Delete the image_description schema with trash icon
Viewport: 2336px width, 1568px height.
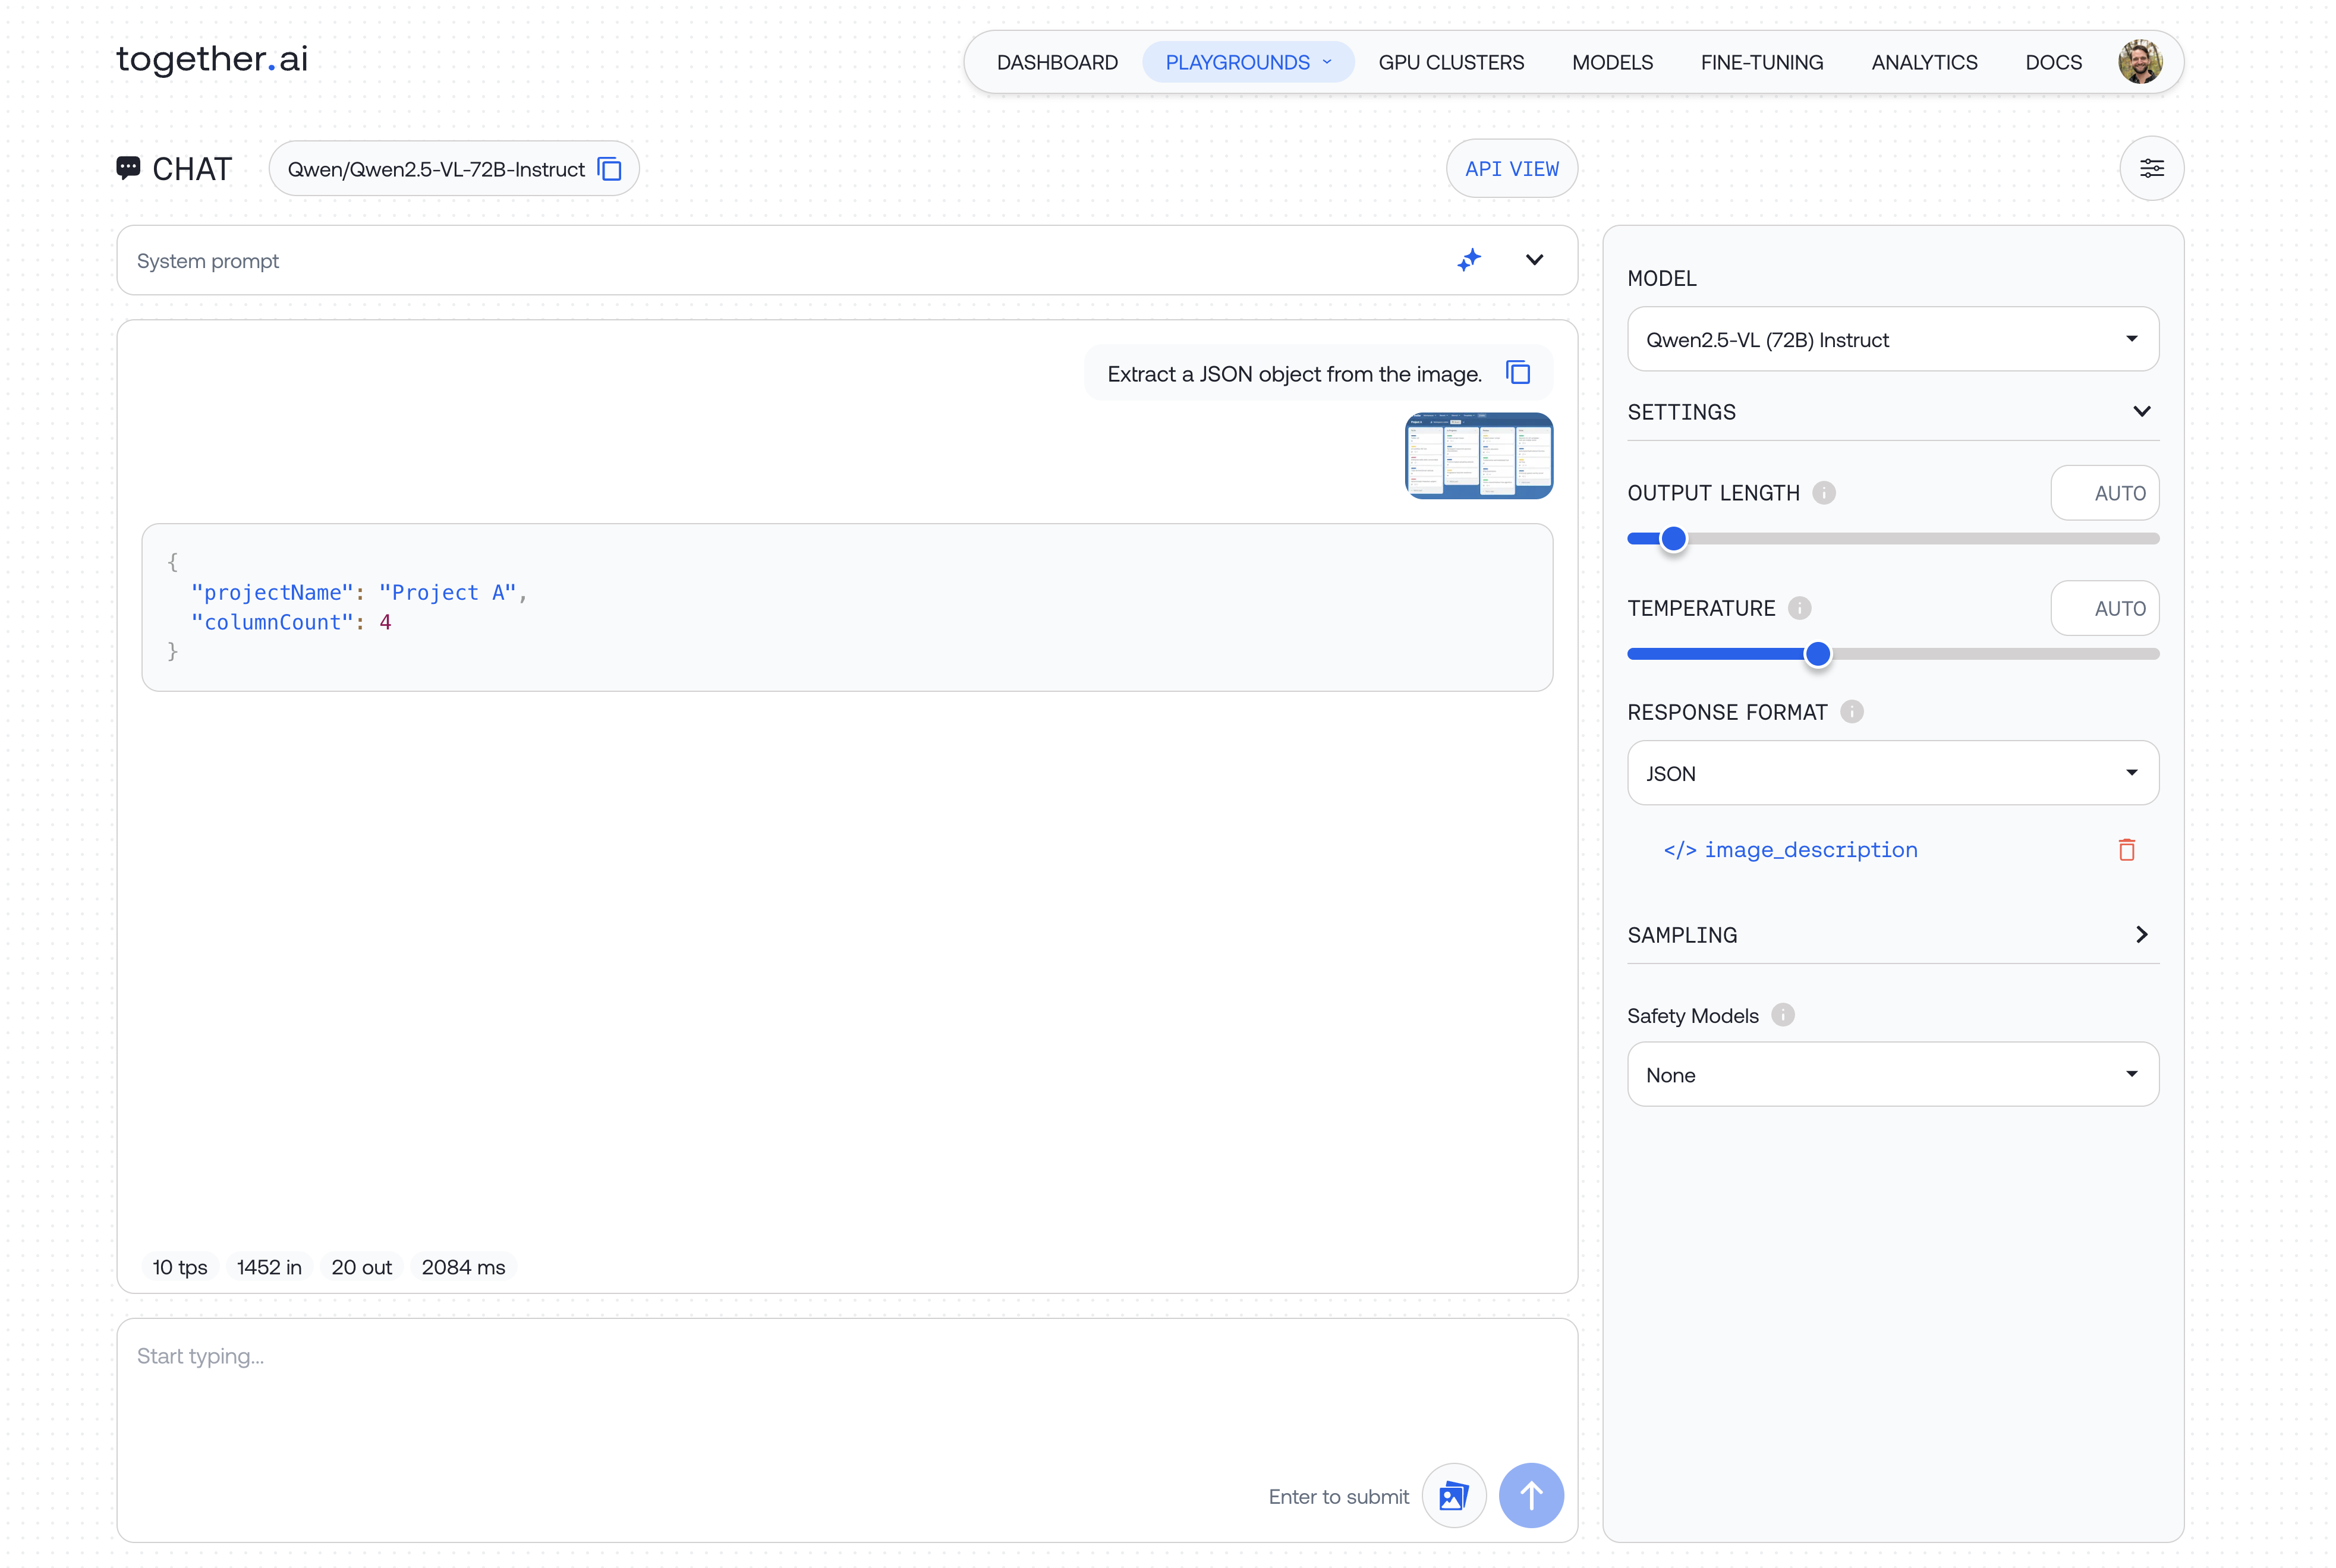pos(2126,850)
